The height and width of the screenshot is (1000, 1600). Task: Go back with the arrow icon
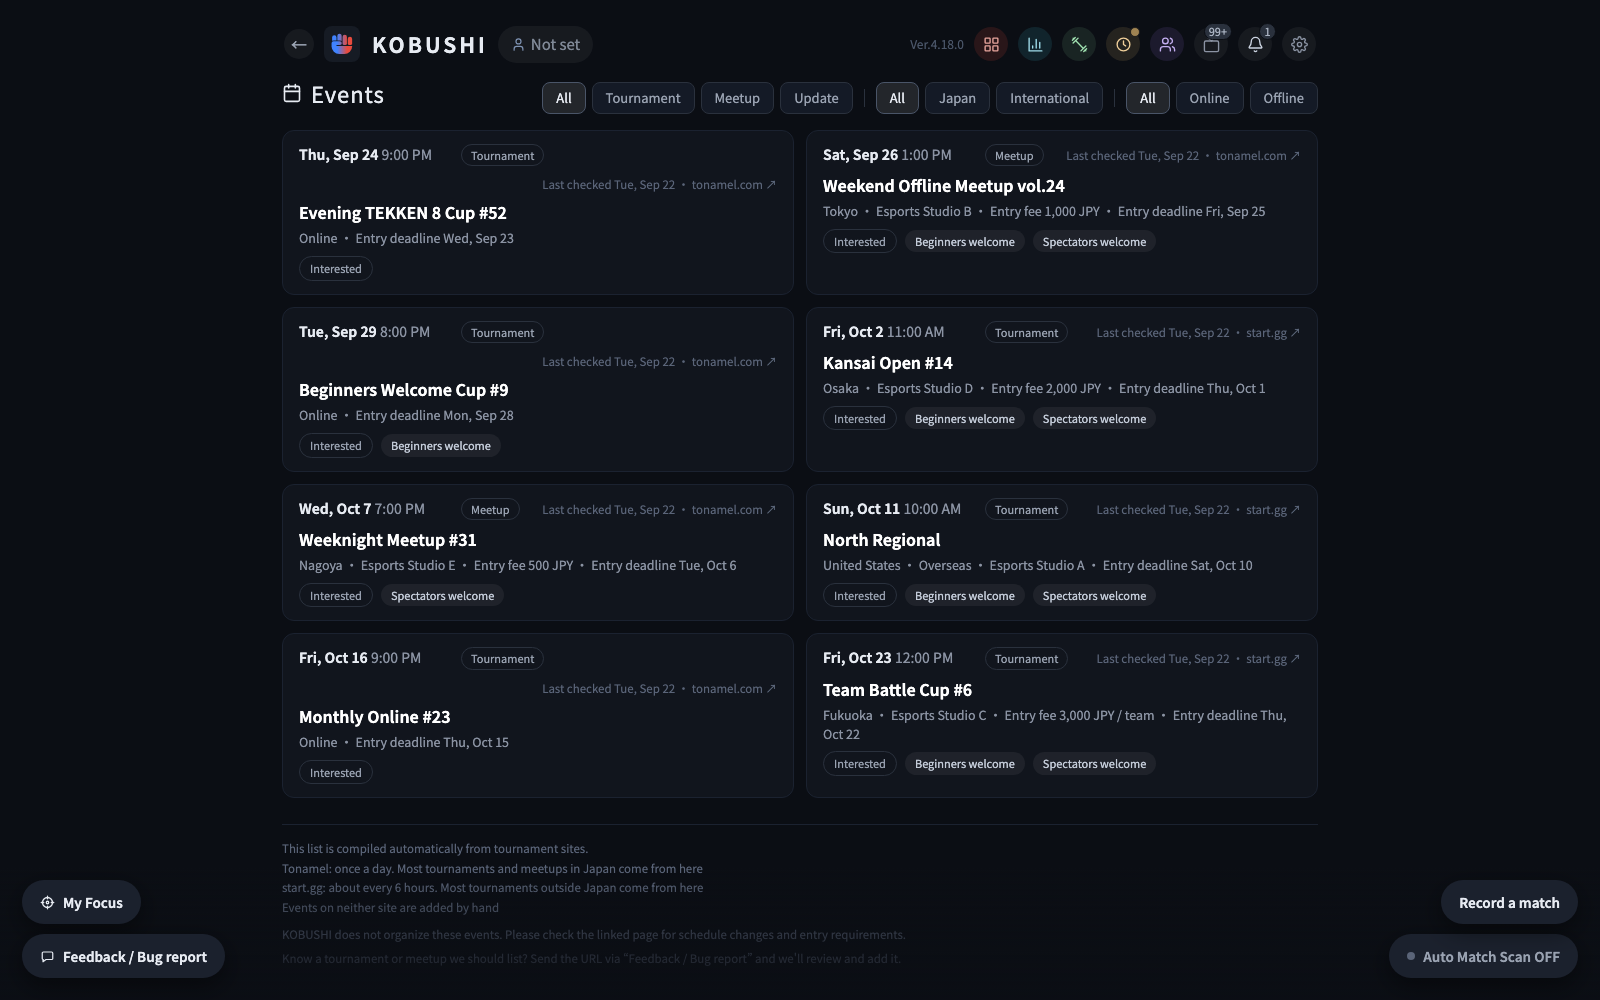pyautogui.click(x=298, y=44)
